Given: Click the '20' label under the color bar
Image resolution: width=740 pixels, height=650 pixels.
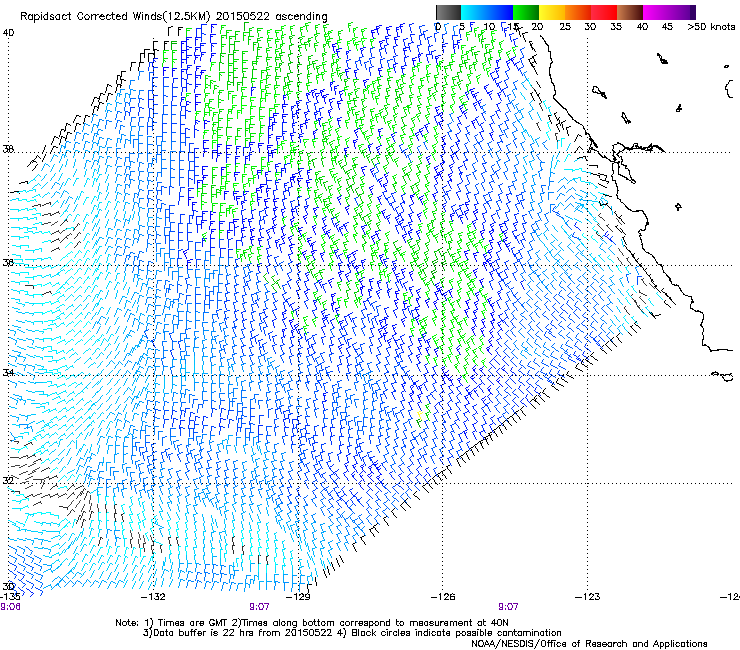Looking at the screenshot, I should pos(537,27).
